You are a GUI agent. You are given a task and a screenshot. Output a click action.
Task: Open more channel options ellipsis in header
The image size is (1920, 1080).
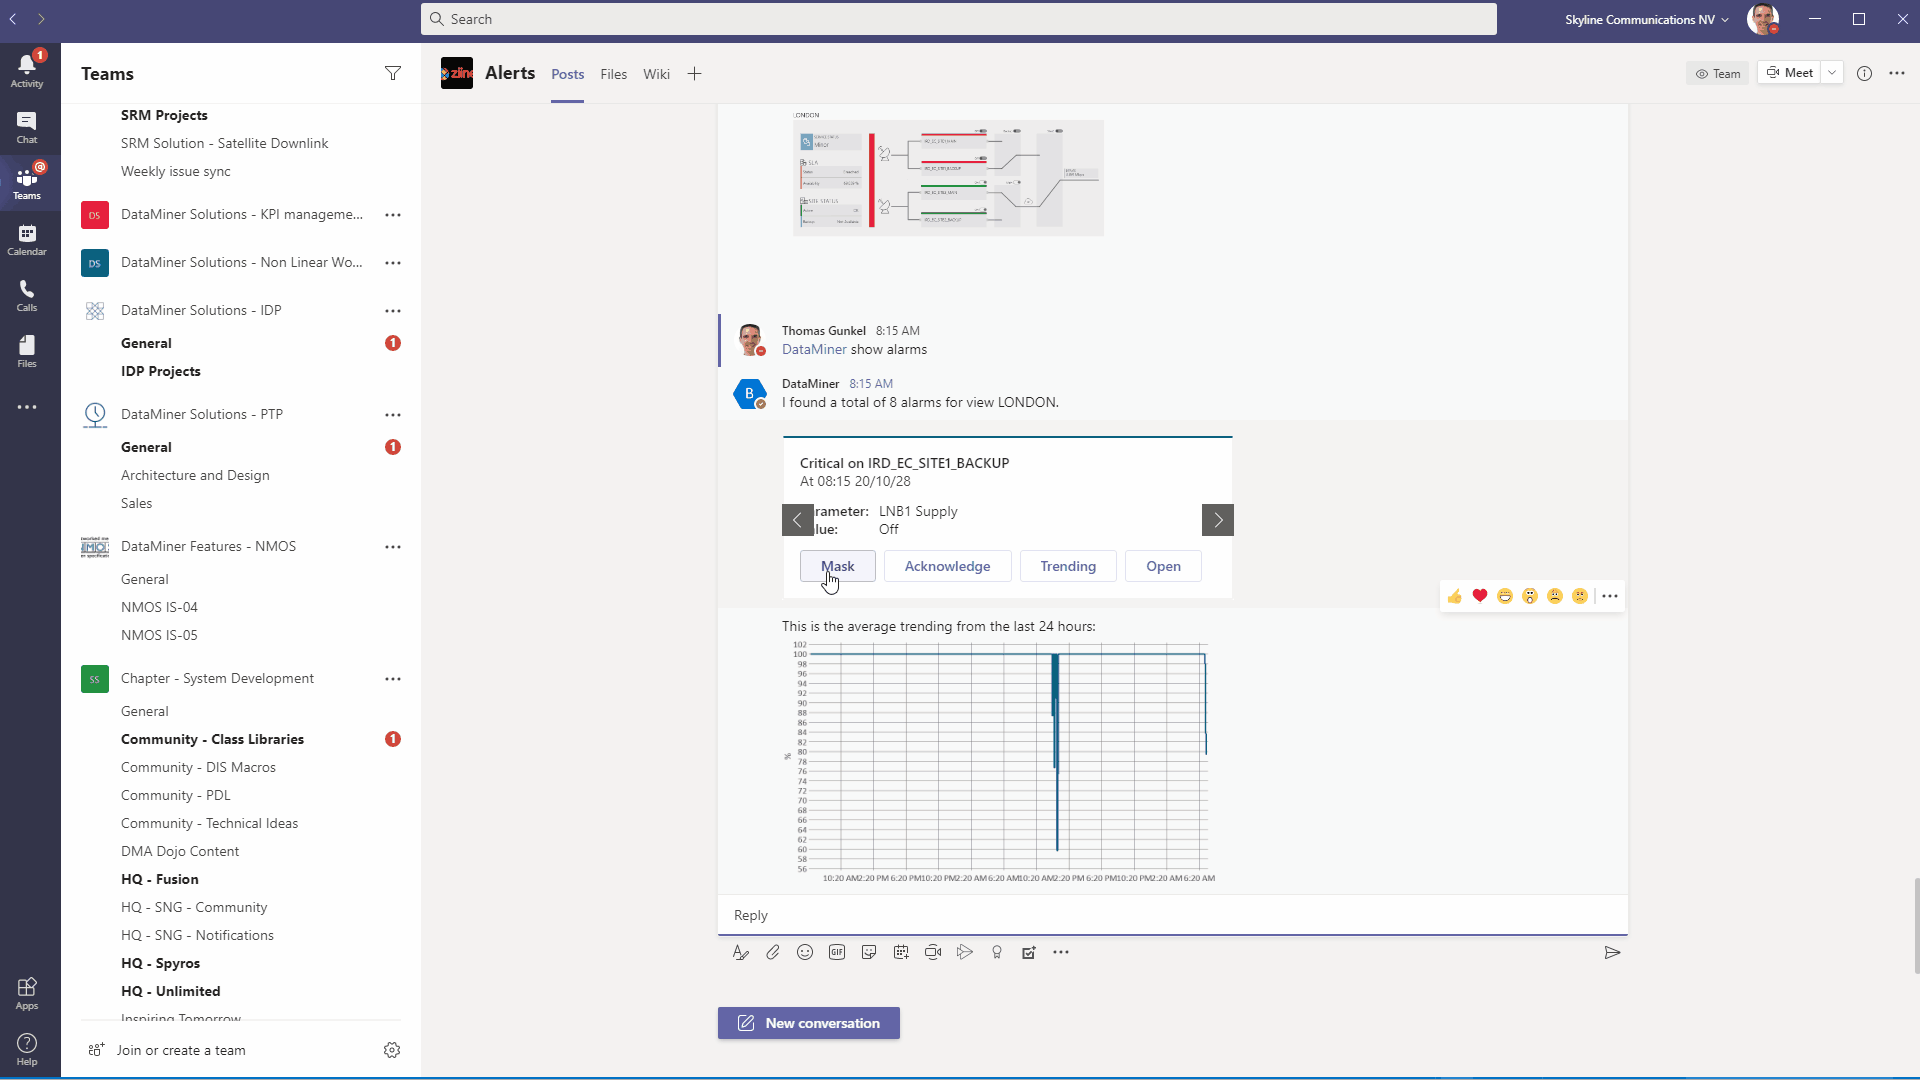point(1897,73)
